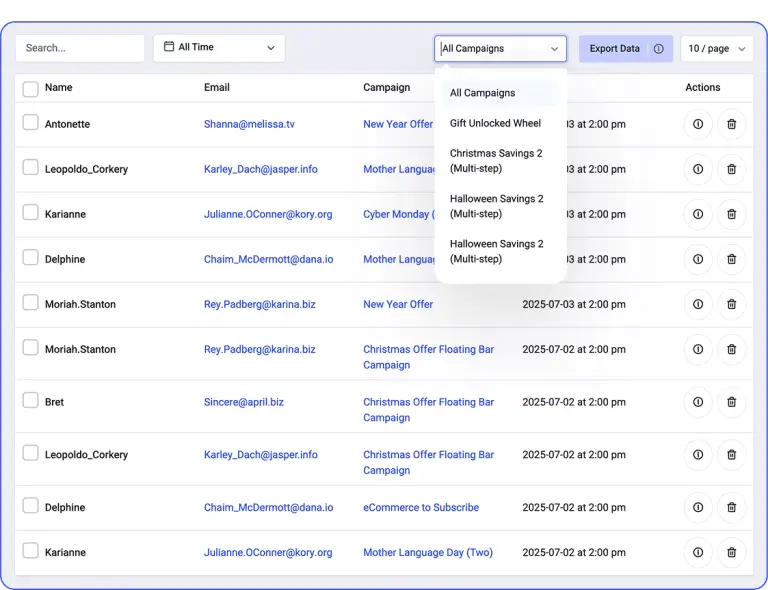Open info for Antonette row
Screen dimensions: 768x590
698,124
